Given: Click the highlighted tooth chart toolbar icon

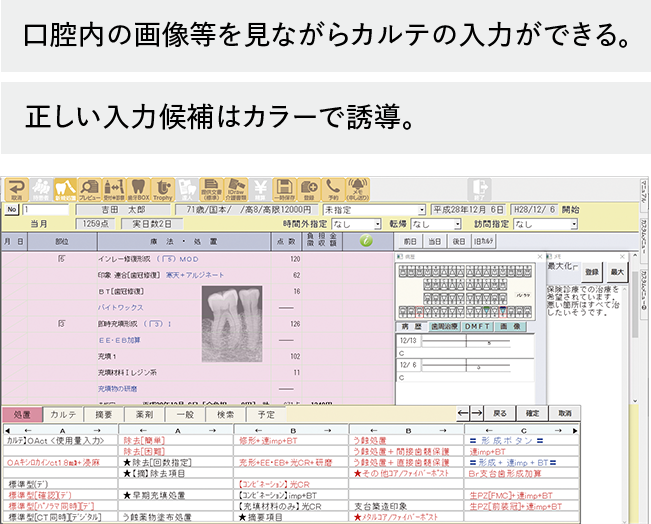Looking at the screenshot, I should tap(64, 189).
